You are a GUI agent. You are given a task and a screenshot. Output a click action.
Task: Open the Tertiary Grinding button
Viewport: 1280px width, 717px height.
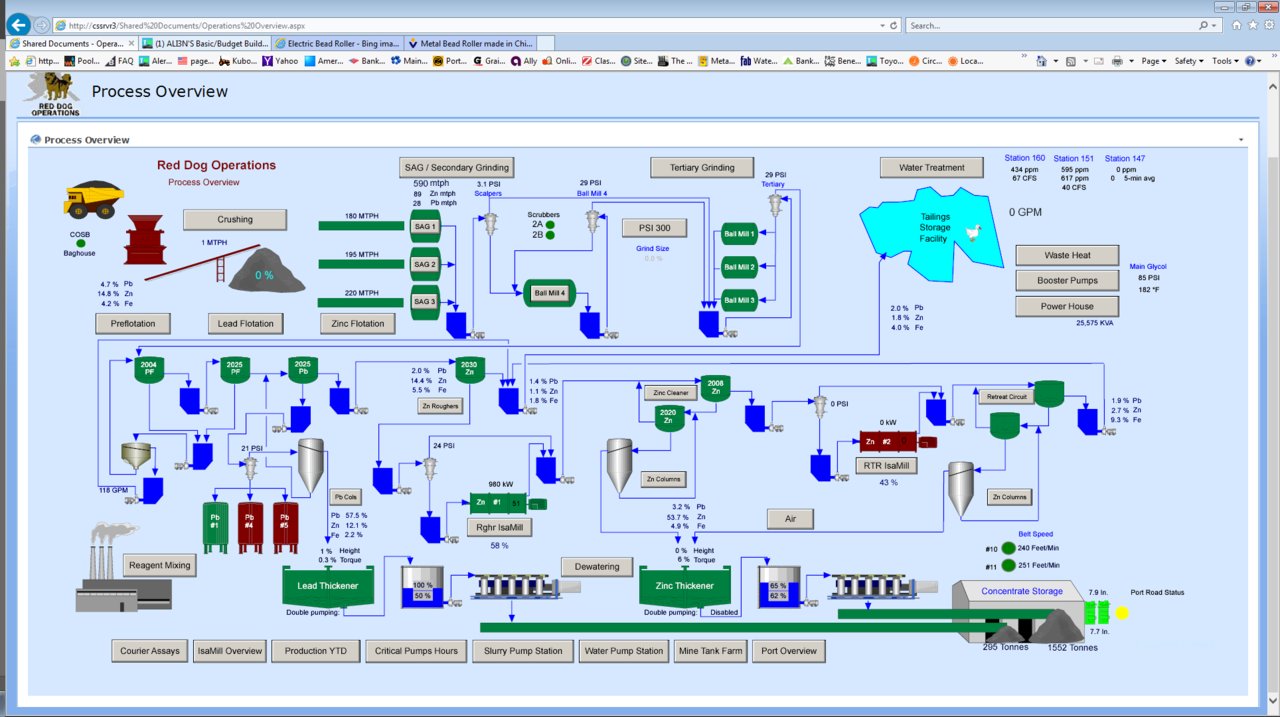click(x=704, y=167)
